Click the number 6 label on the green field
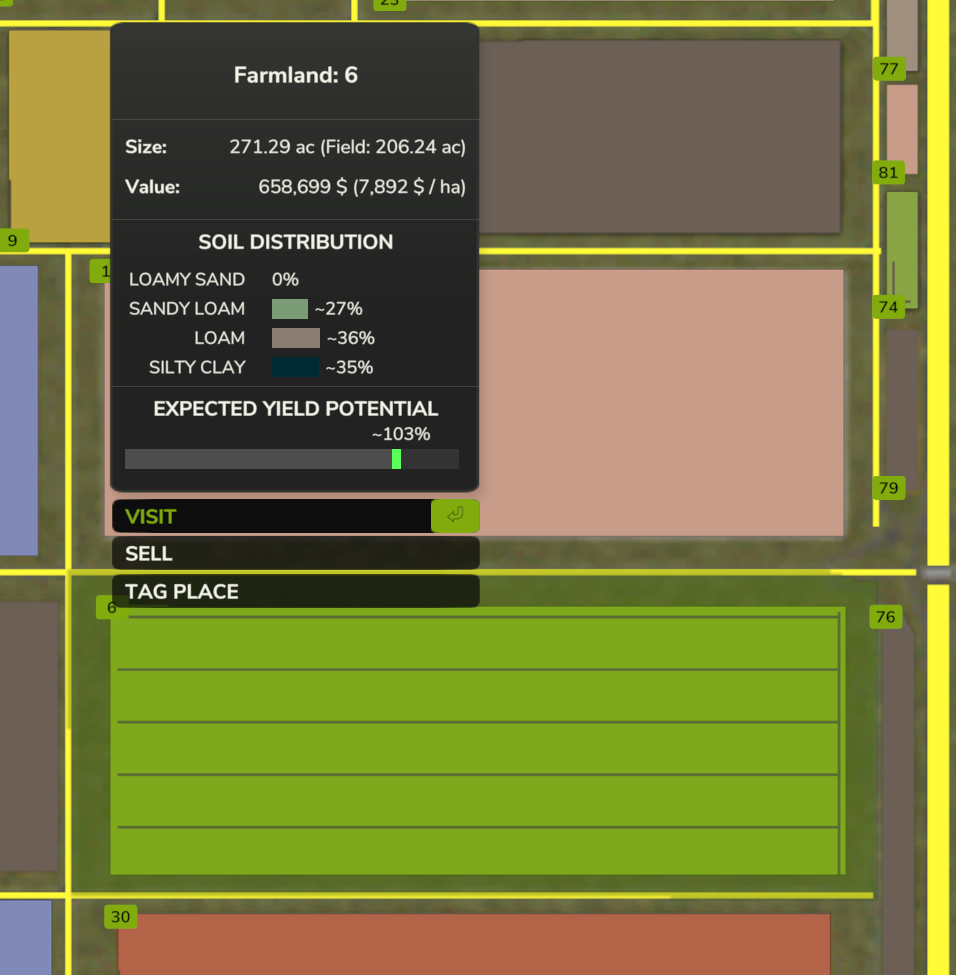Viewport: 956px width, 975px height. coord(112,608)
